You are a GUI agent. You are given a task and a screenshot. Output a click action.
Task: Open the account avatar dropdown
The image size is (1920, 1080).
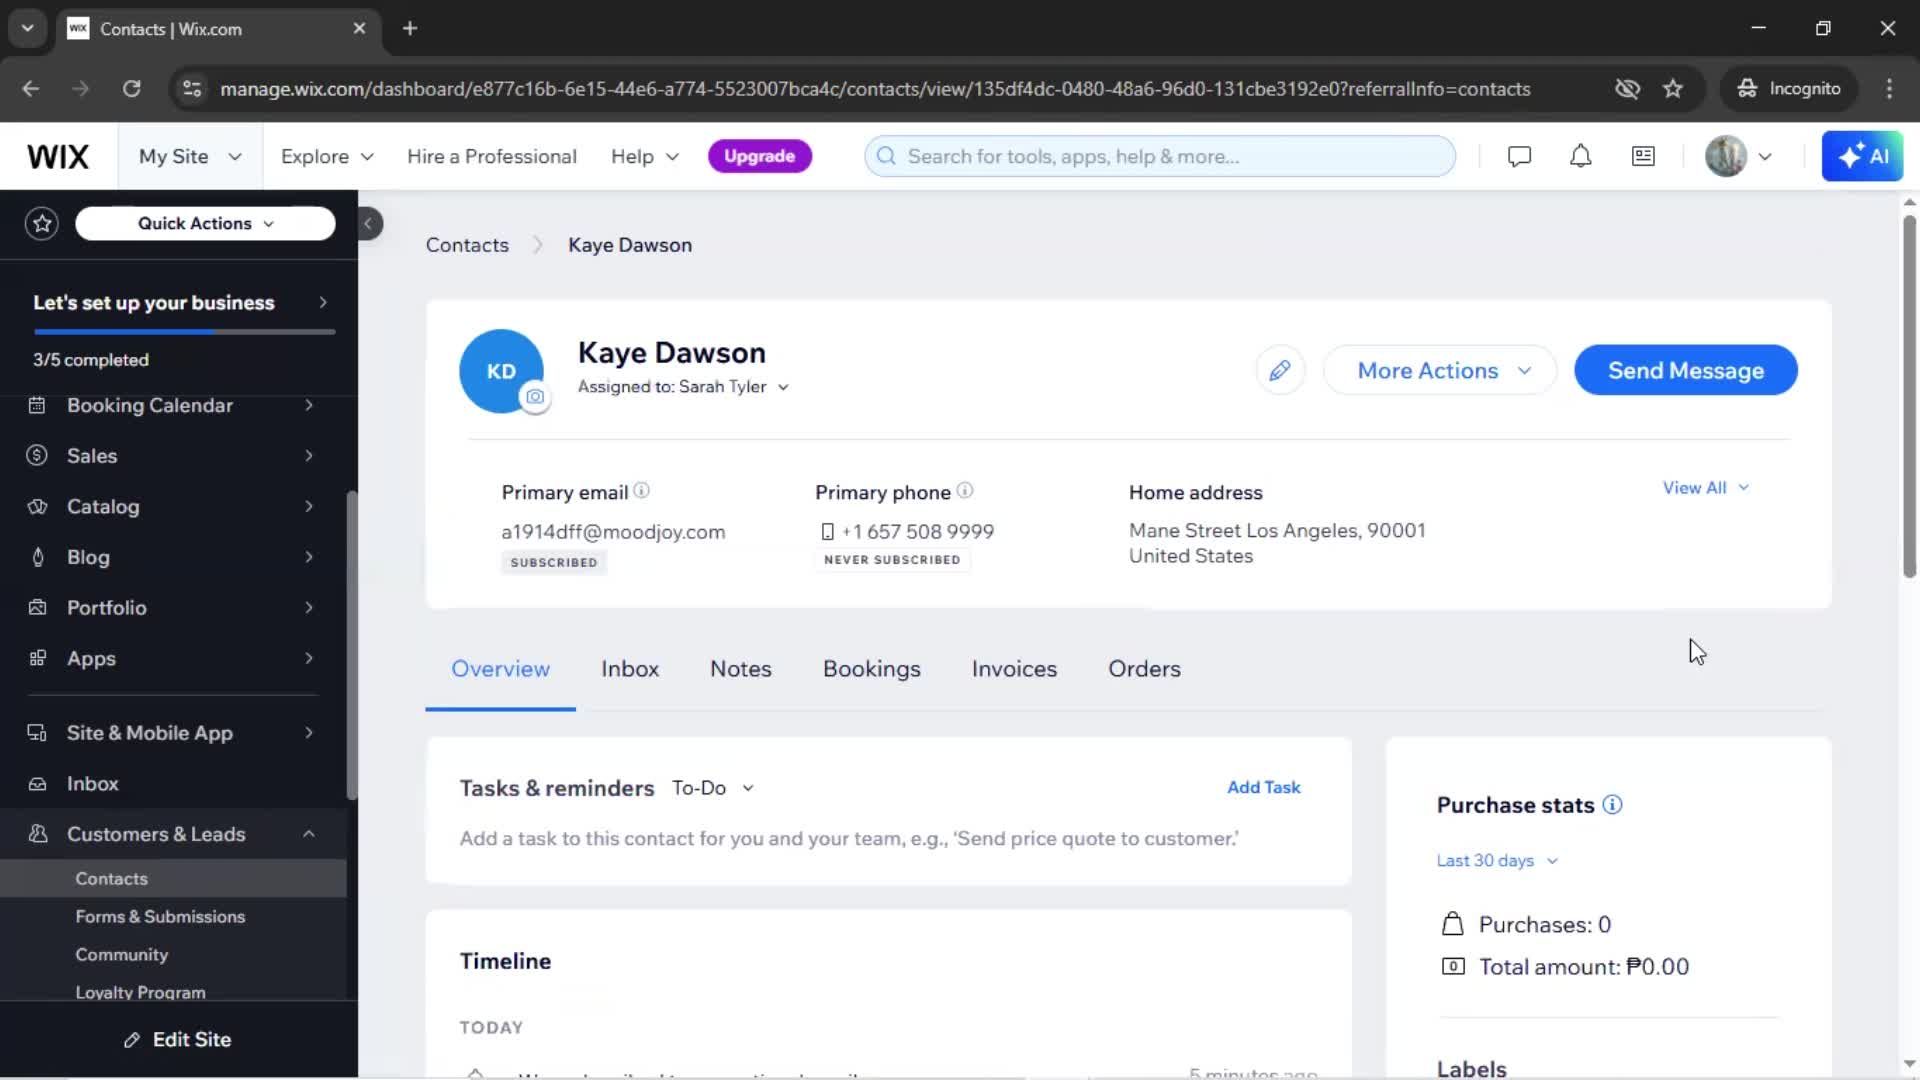(x=1739, y=157)
